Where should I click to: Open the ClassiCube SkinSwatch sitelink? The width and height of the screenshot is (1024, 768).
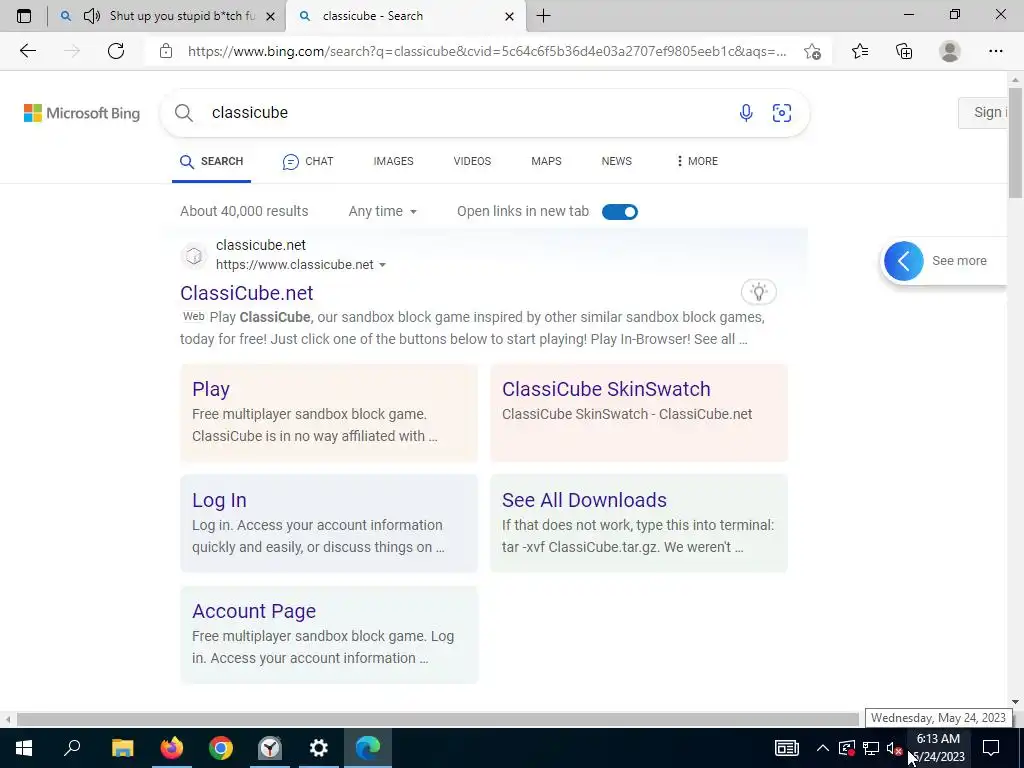point(606,389)
